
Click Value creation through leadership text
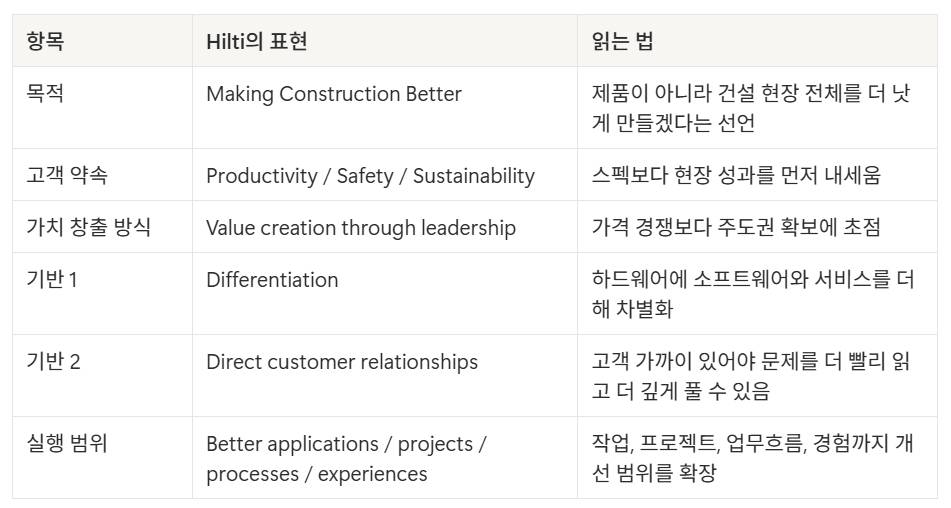click(x=361, y=228)
